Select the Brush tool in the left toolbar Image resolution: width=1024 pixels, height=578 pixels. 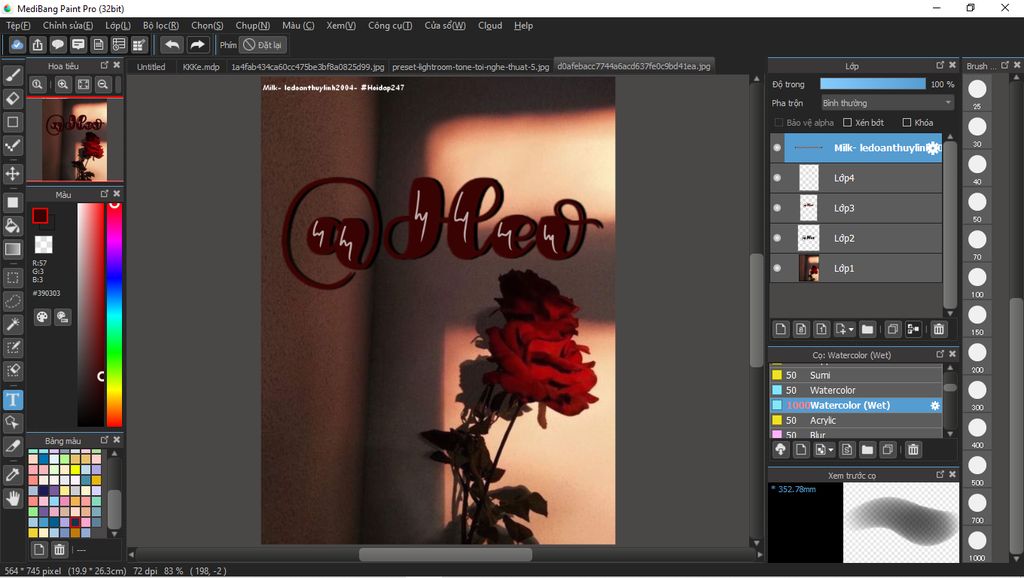click(x=12, y=75)
